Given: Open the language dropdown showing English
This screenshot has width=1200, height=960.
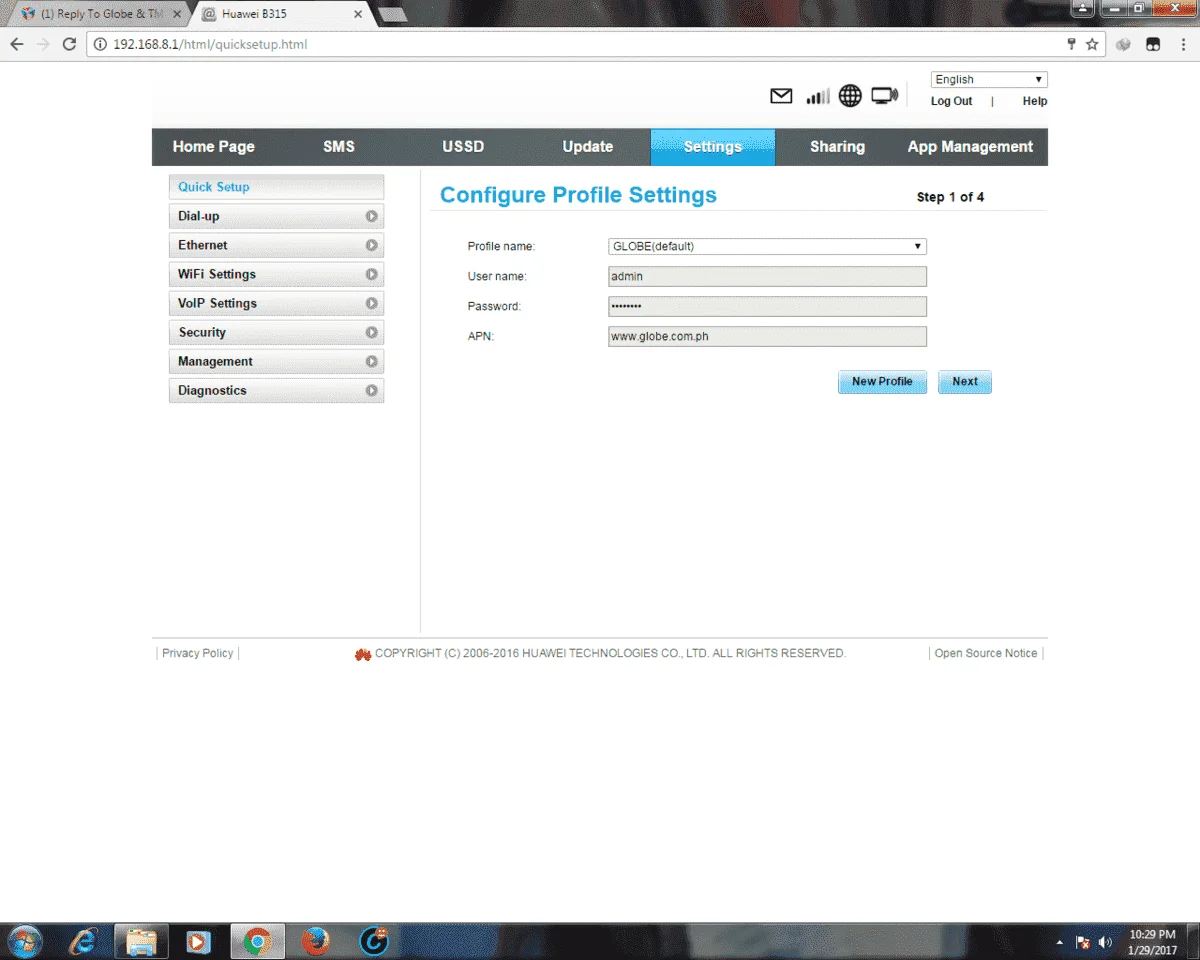Looking at the screenshot, I should (989, 80).
